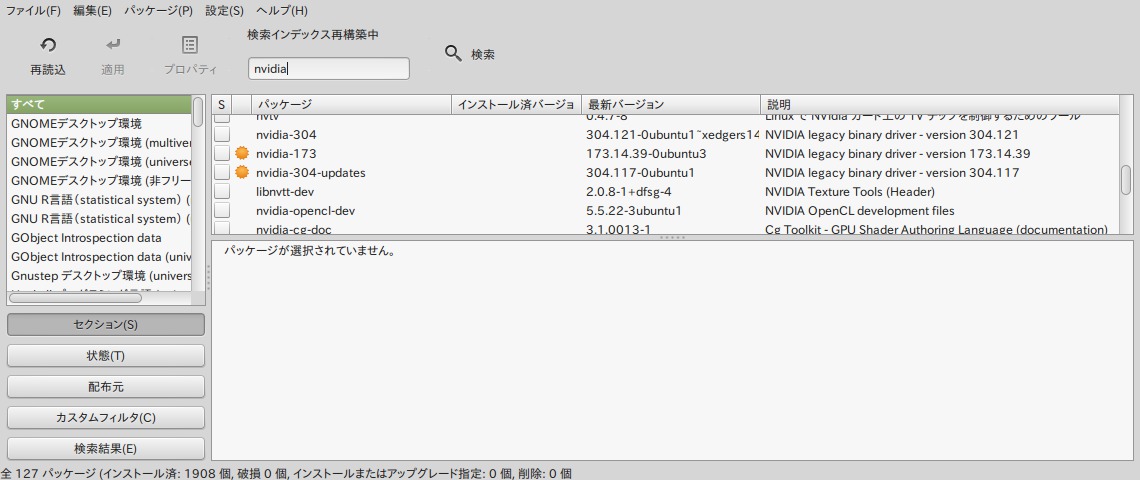Select the nvidia-173 package name
Screen dimensions: 1140x480
(x=286, y=153)
